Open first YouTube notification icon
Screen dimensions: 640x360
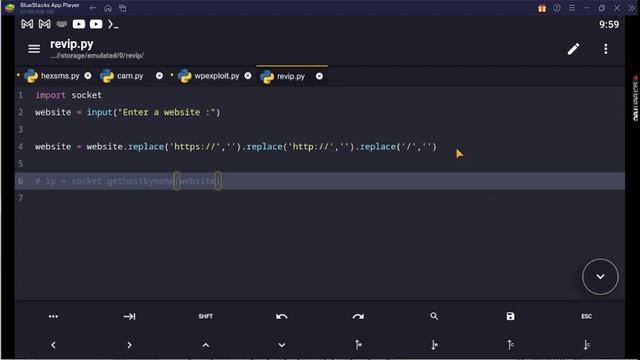coord(79,24)
